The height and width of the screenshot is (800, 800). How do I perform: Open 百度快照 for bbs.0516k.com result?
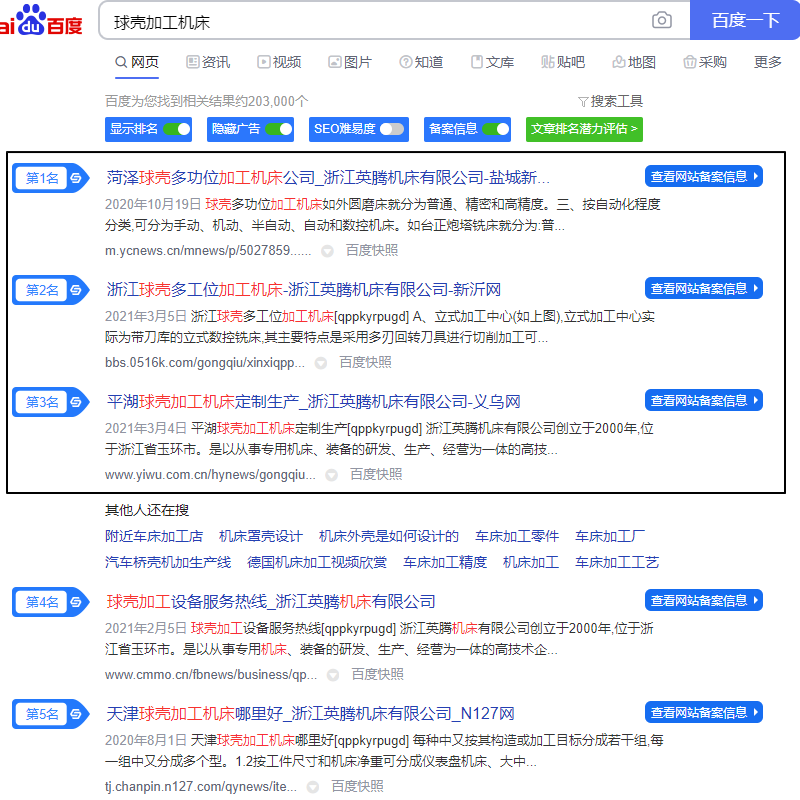365,362
